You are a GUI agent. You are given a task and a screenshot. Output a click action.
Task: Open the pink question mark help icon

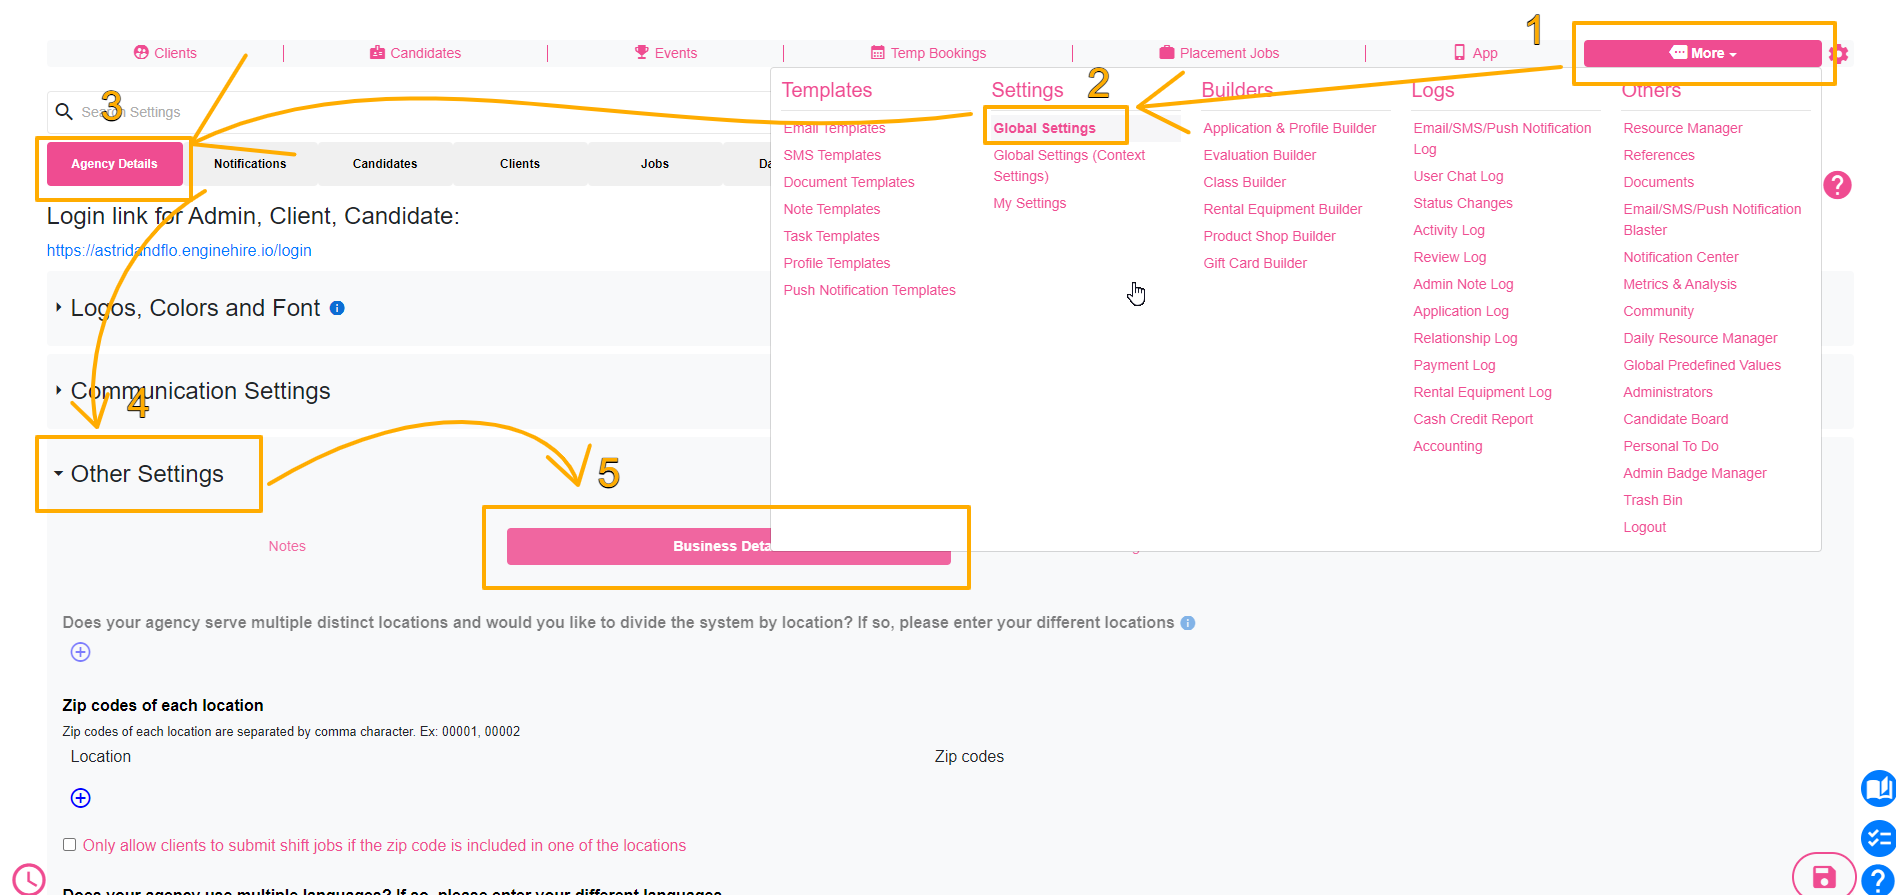[1837, 185]
